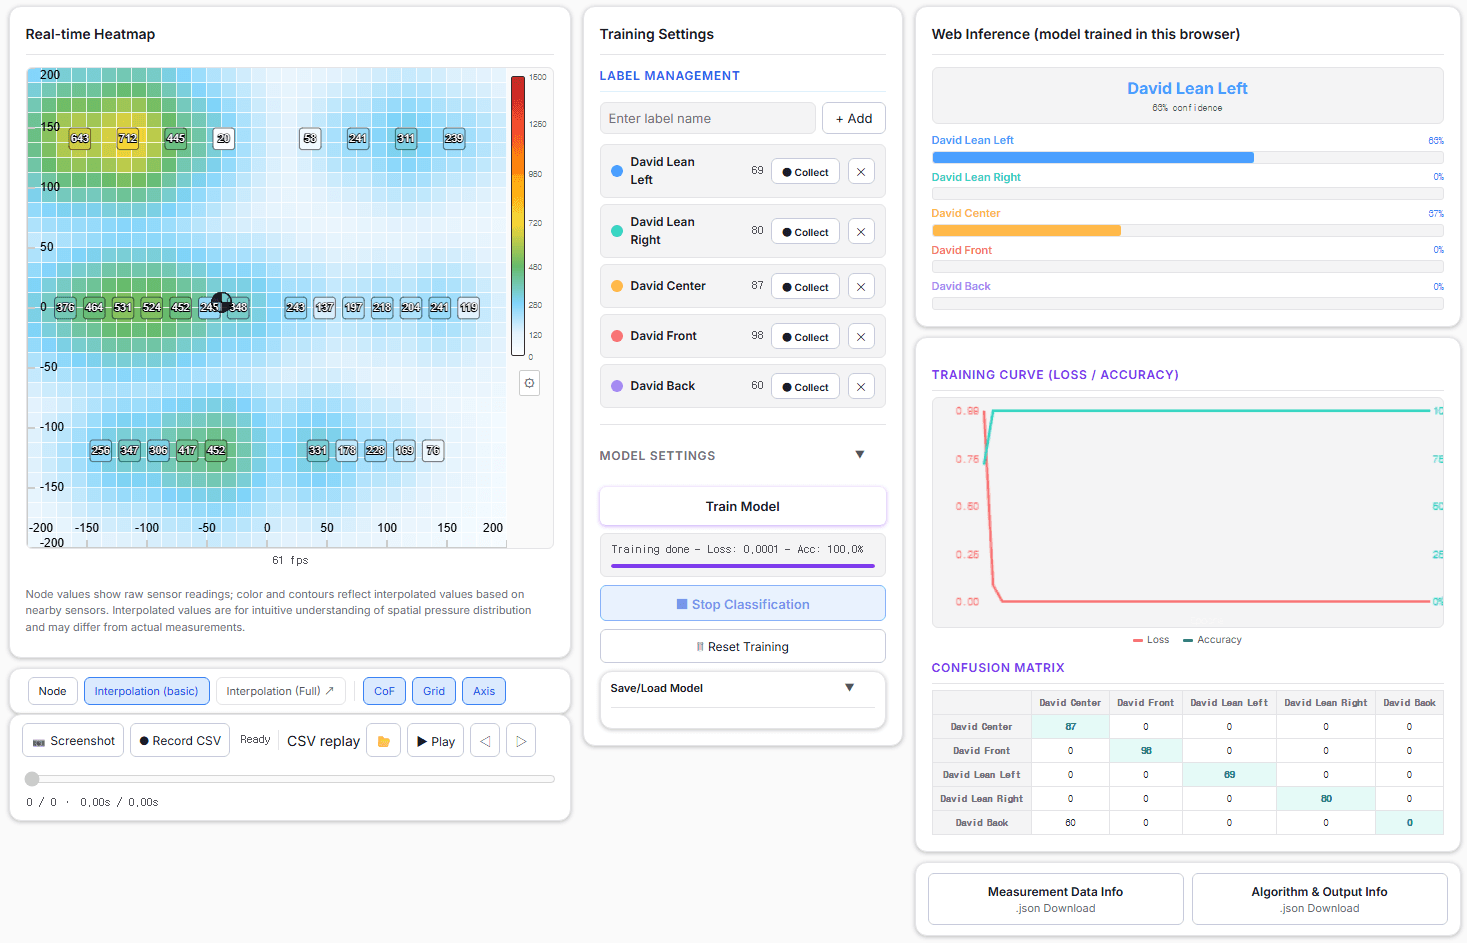Click the CSV replay progress slider
Screen dimensions: 1467x943
coord(290,779)
